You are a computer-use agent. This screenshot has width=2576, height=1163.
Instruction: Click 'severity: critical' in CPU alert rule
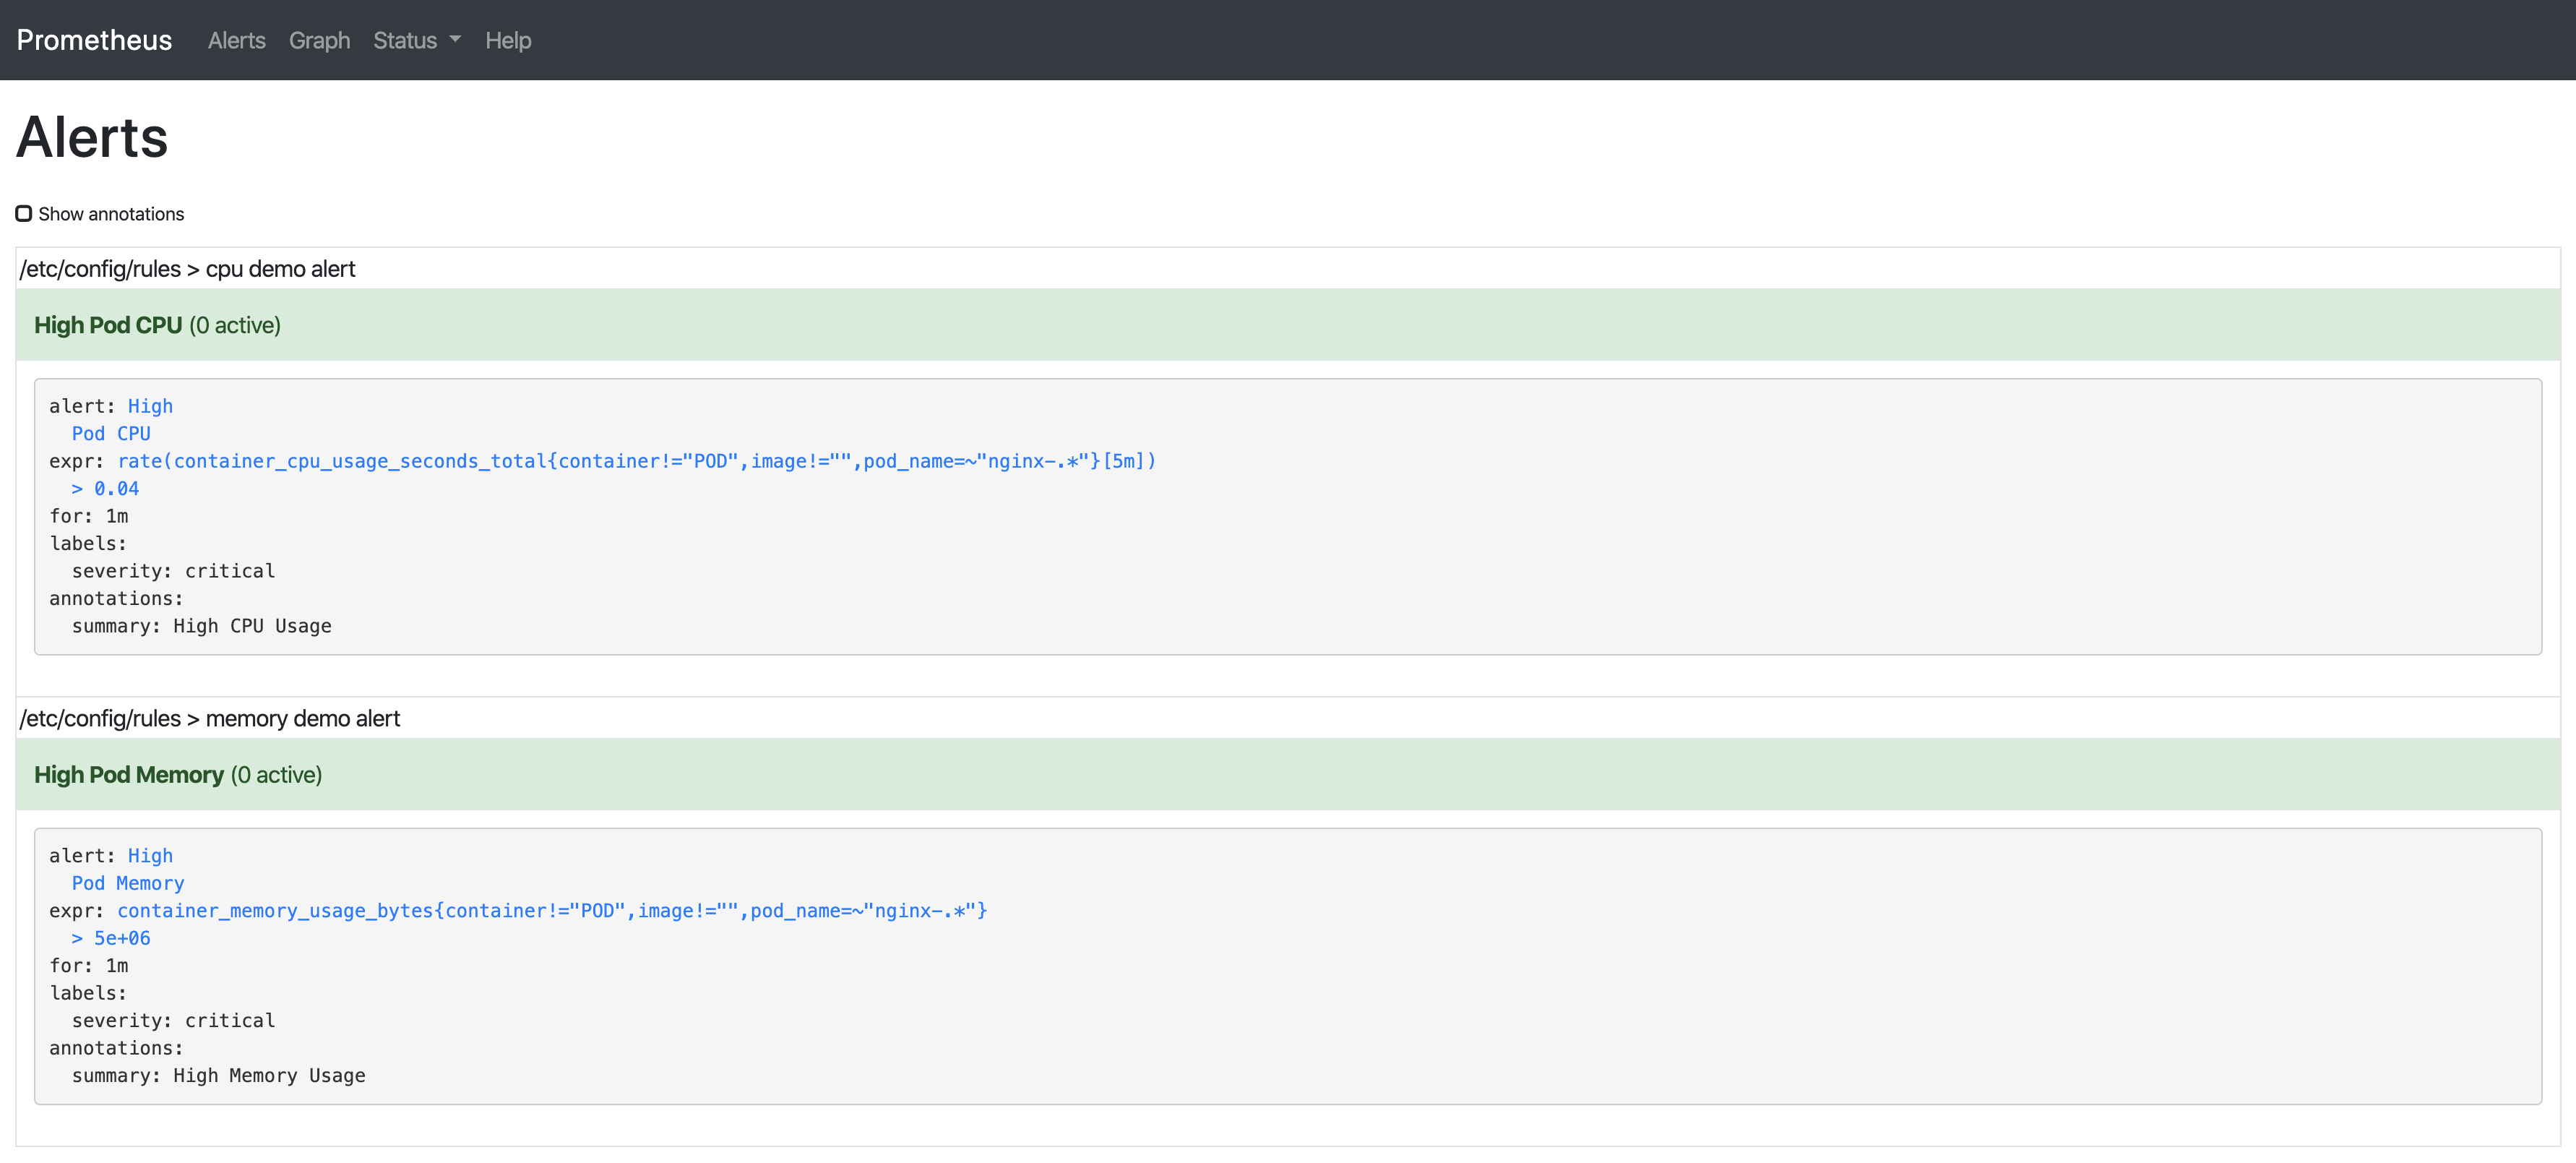[x=173, y=571]
